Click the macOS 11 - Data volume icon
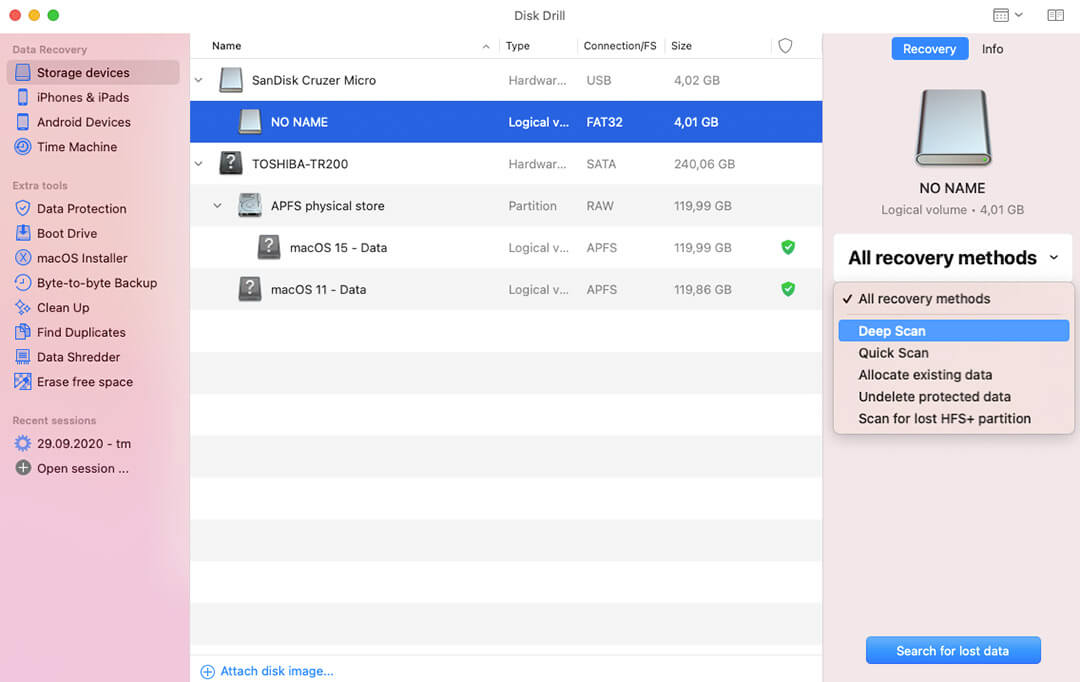This screenshot has width=1080, height=682. (249, 289)
